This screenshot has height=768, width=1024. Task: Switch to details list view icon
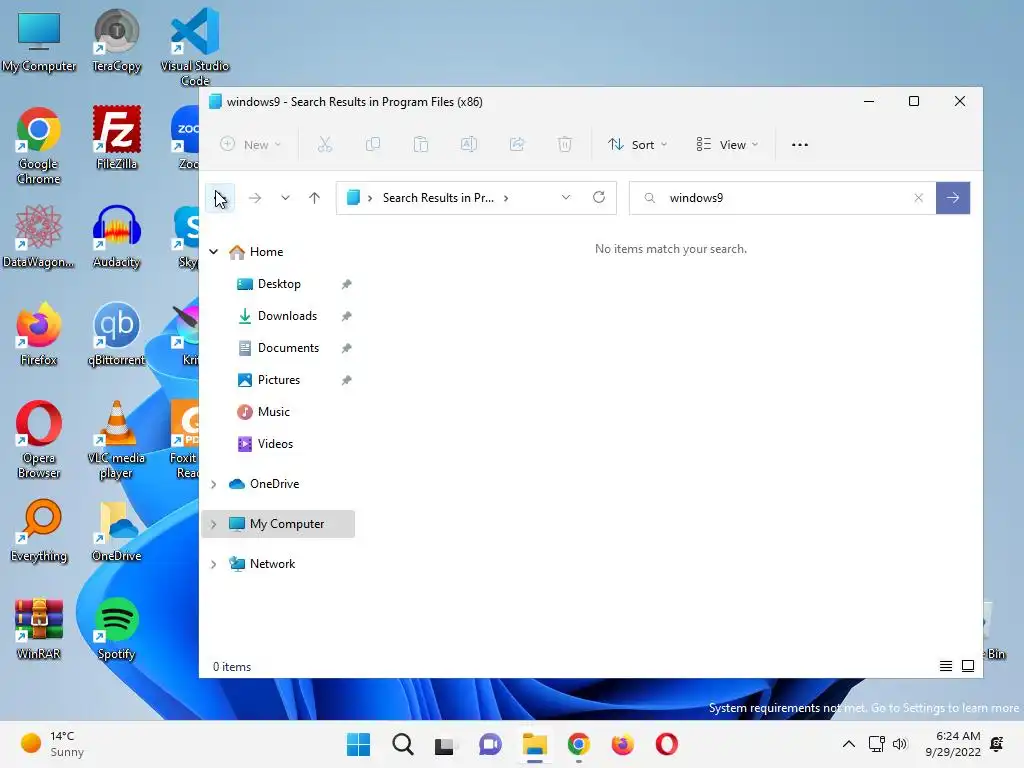[946, 666]
